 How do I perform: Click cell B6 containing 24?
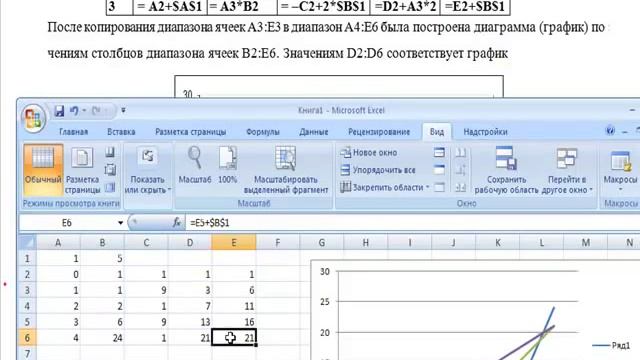tap(102, 338)
